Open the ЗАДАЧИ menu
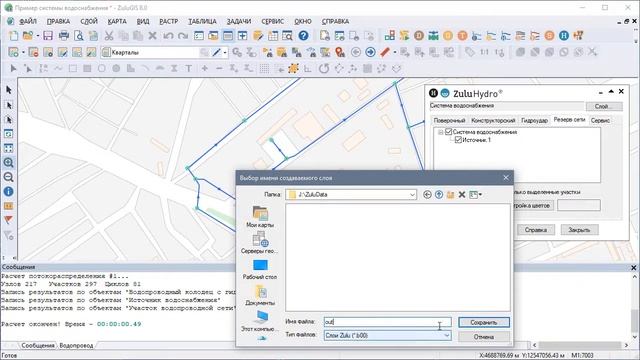 239,21
